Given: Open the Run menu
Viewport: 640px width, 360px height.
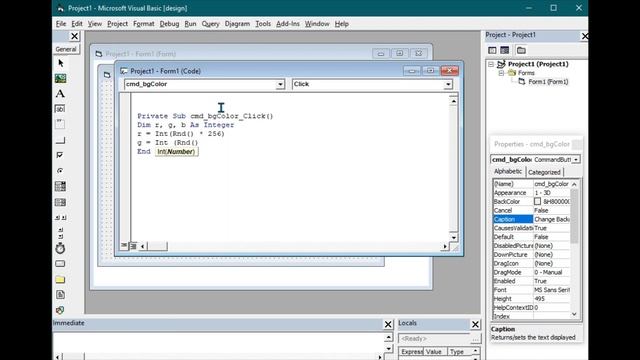Looking at the screenshot, I should tap(190, 24).
